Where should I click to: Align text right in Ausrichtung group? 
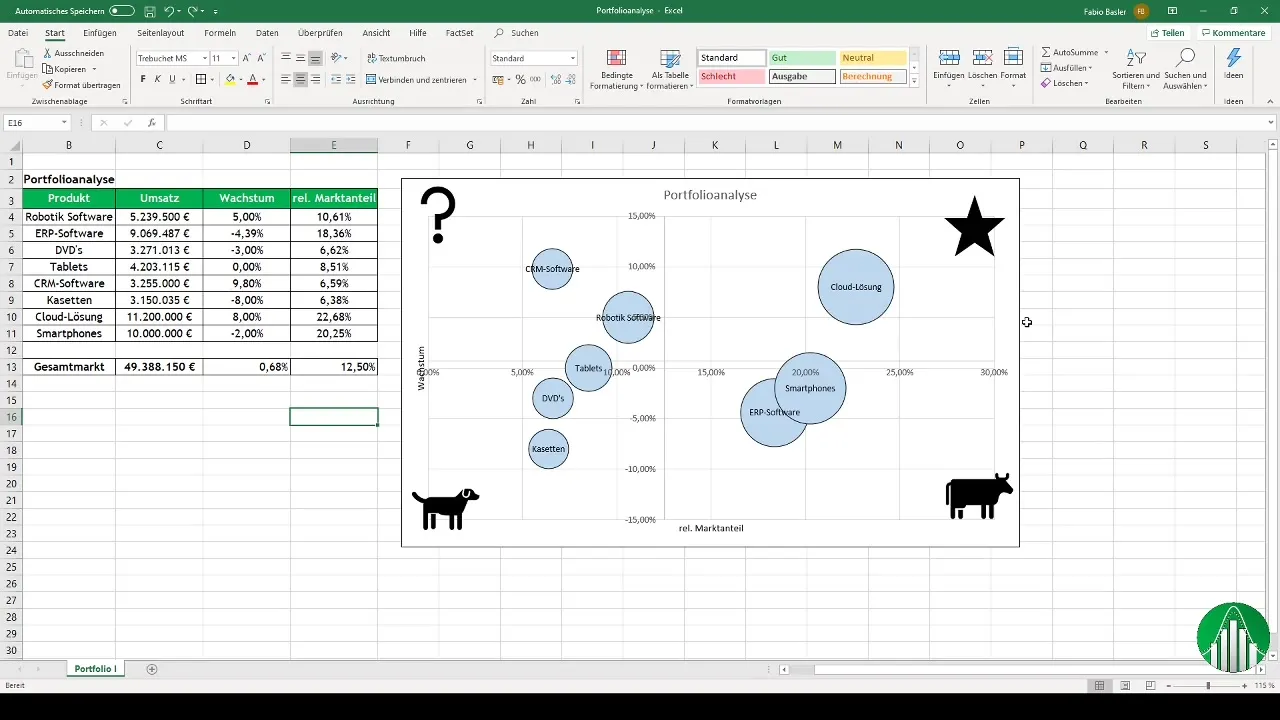click(316, 79)
